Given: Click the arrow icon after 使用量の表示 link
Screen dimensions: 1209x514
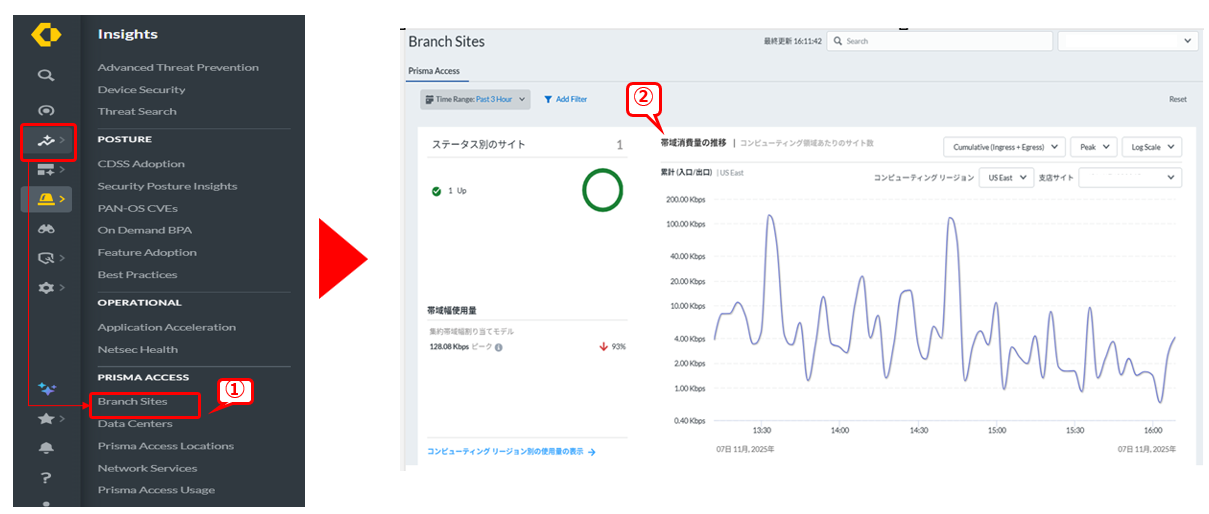Looking at the screenshot, I should click(x=591, y=452).
